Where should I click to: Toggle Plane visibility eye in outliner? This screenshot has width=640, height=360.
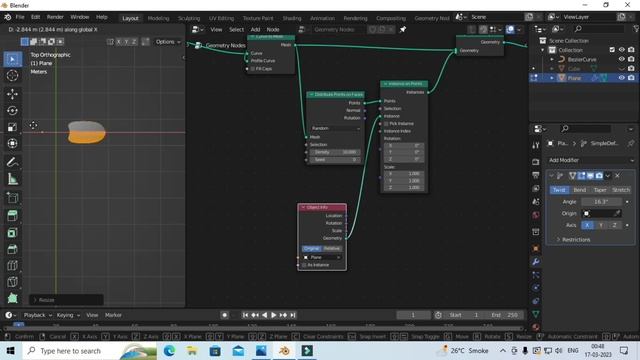pyautogui.click(x=621, y=78)
